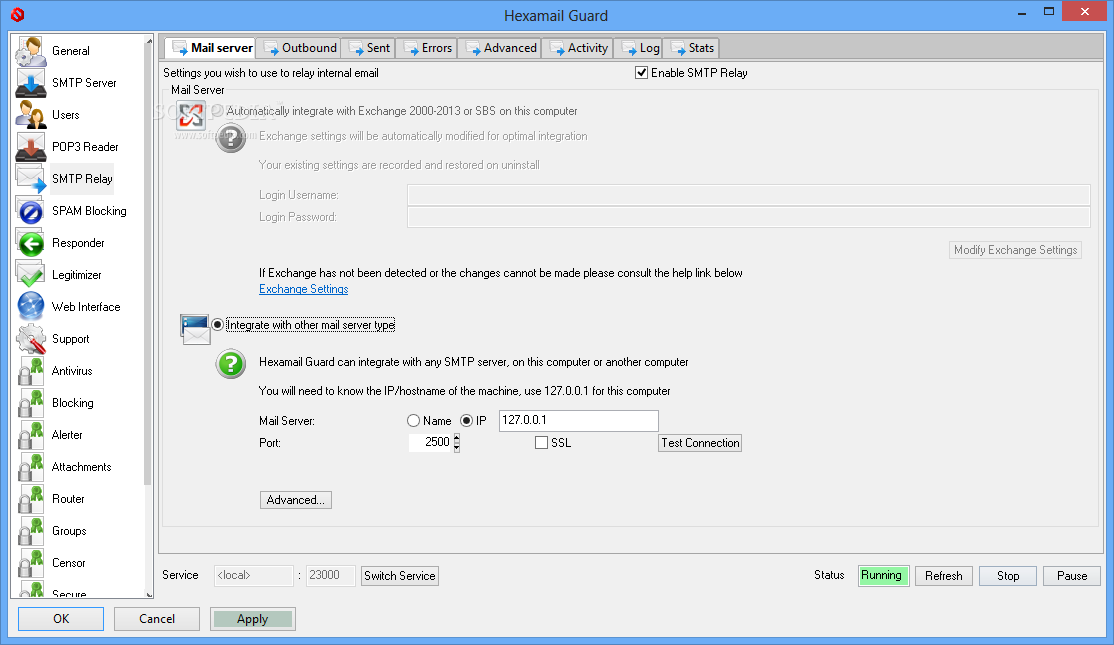Stop the service with Stop button
Image resolution: width=1114 pixels, height=645 pixels.
click(x=1007, y=576)
